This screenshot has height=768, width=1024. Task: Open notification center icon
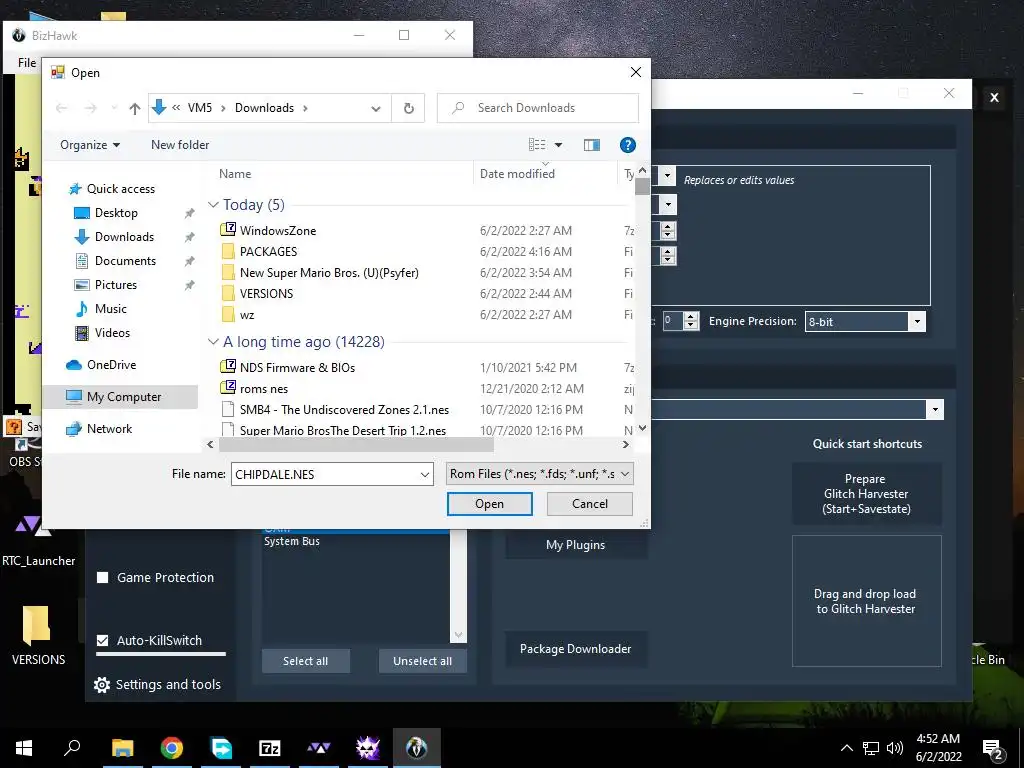tap(992, 749)
